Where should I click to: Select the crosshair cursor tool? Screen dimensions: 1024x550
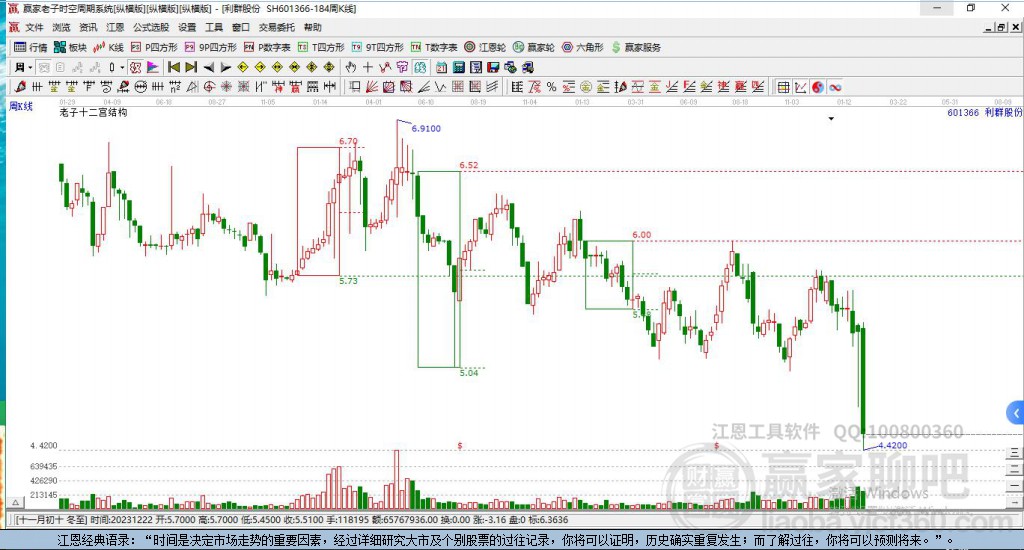368,67
